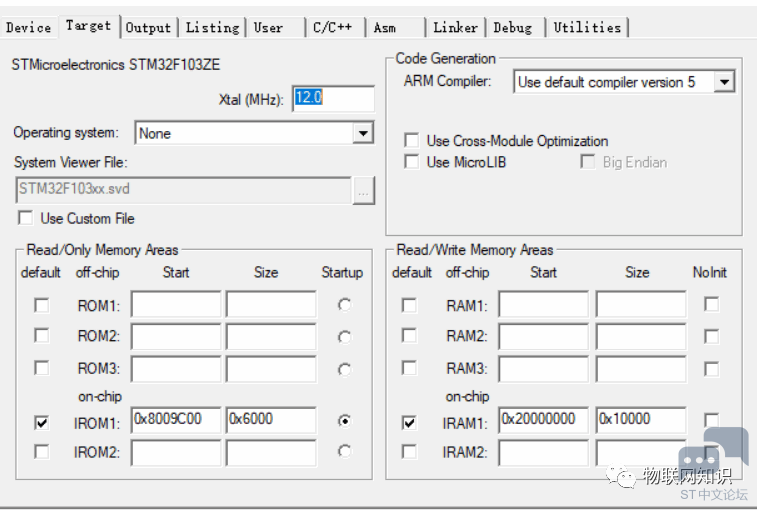Toggle the Use MicroLIB checkbox
This screenshot has width=757, height=510.
coord(411,162)
